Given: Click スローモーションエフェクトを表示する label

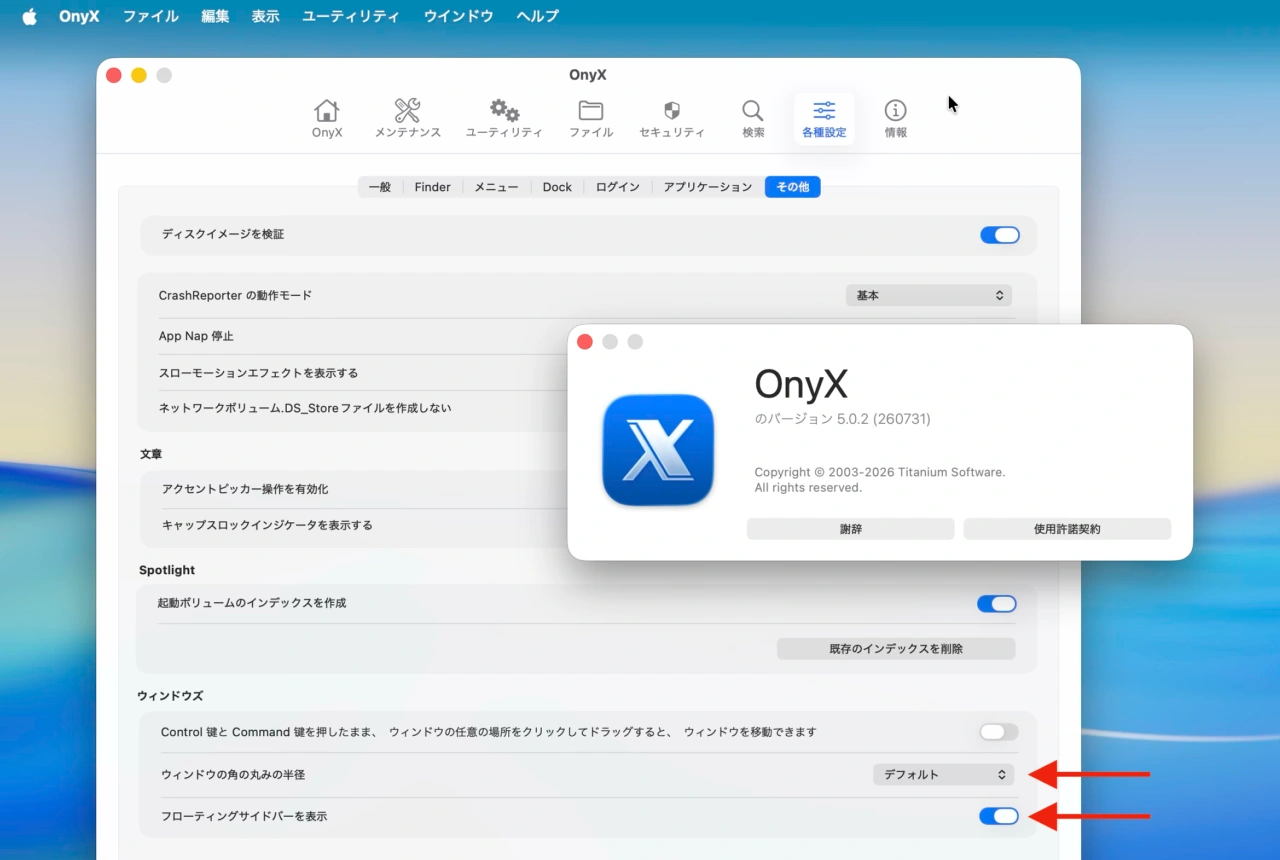Looking at the screenshot, I should [258, 373].
